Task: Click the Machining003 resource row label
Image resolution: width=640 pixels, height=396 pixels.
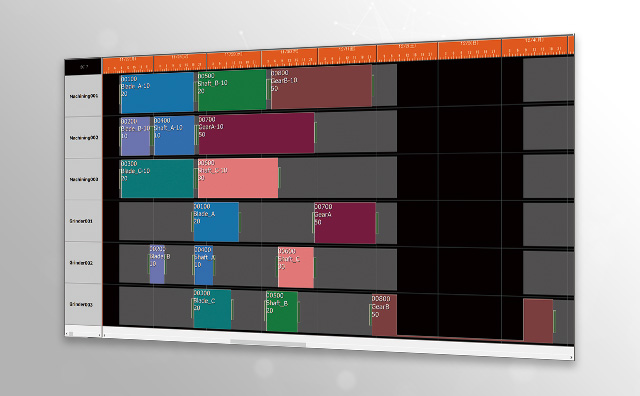Action: (83, 179)
